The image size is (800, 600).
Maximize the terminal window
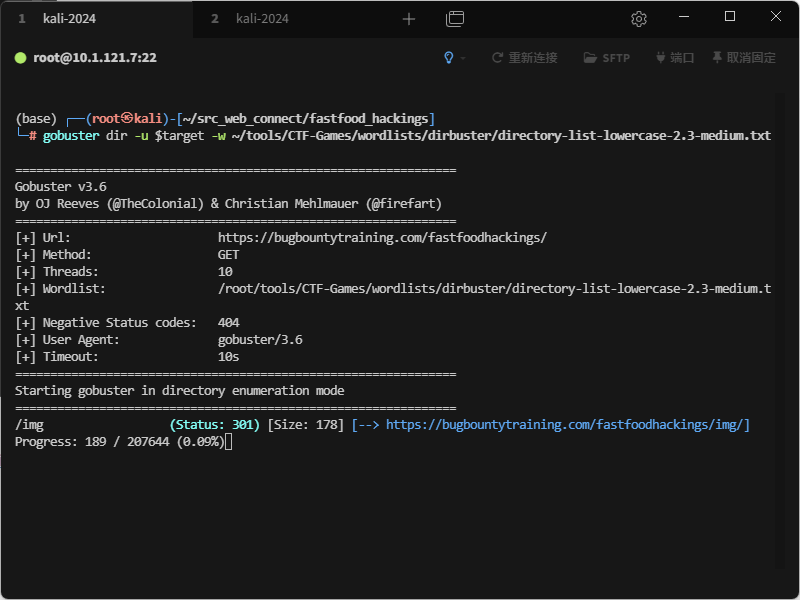[x=730, y=16]
